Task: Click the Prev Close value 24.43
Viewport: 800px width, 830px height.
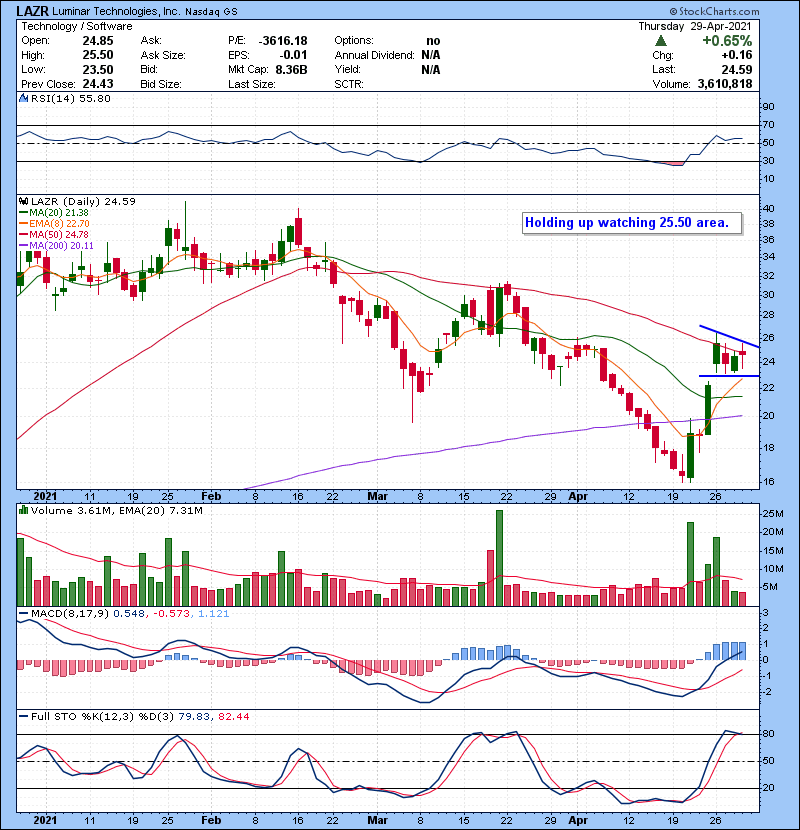Action: pyautogui.click(x=98, y=84)
